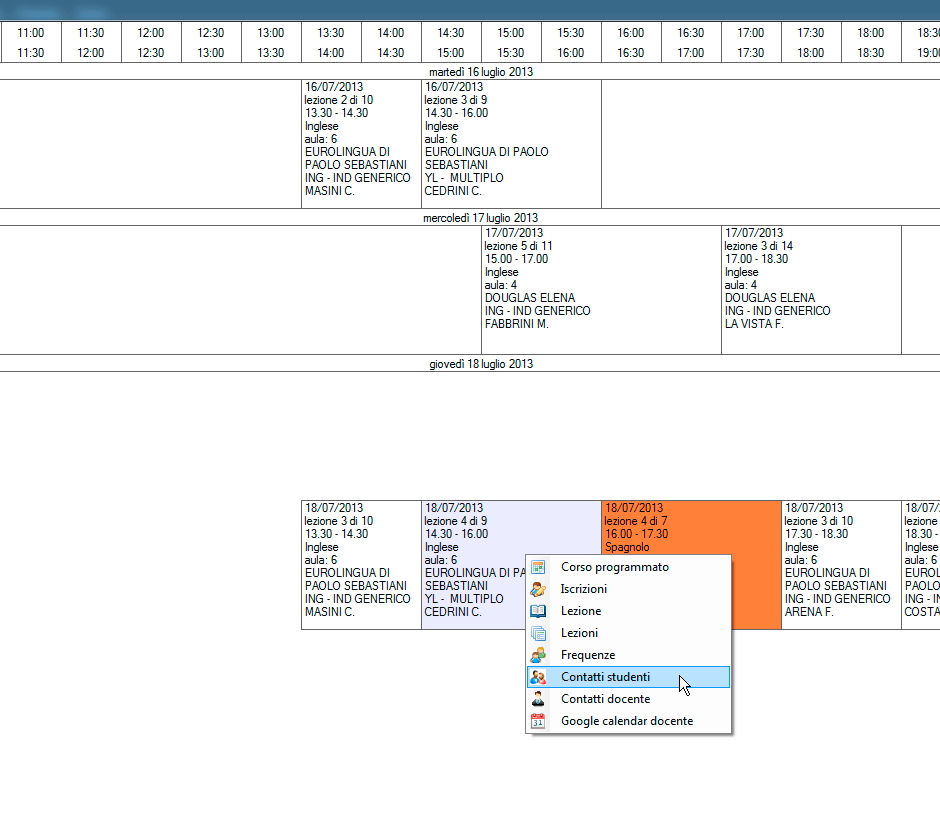This screenshot has height=820, width=940.
Task: Click the 16:00 - 16:30 time slot header
Action: (x=631, y=43)
